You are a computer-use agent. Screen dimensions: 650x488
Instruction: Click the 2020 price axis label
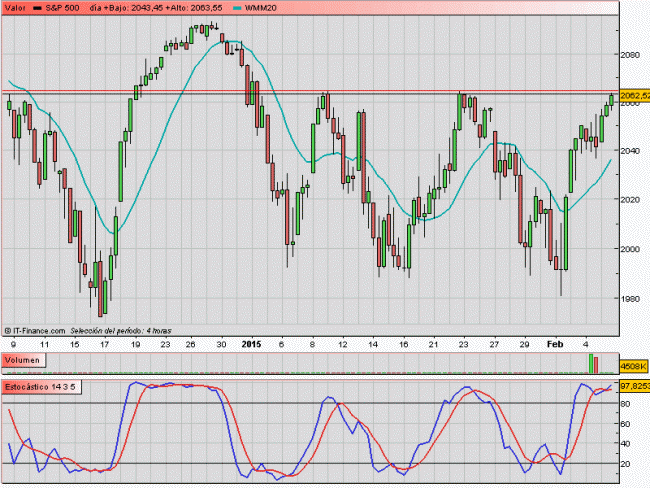630,199
